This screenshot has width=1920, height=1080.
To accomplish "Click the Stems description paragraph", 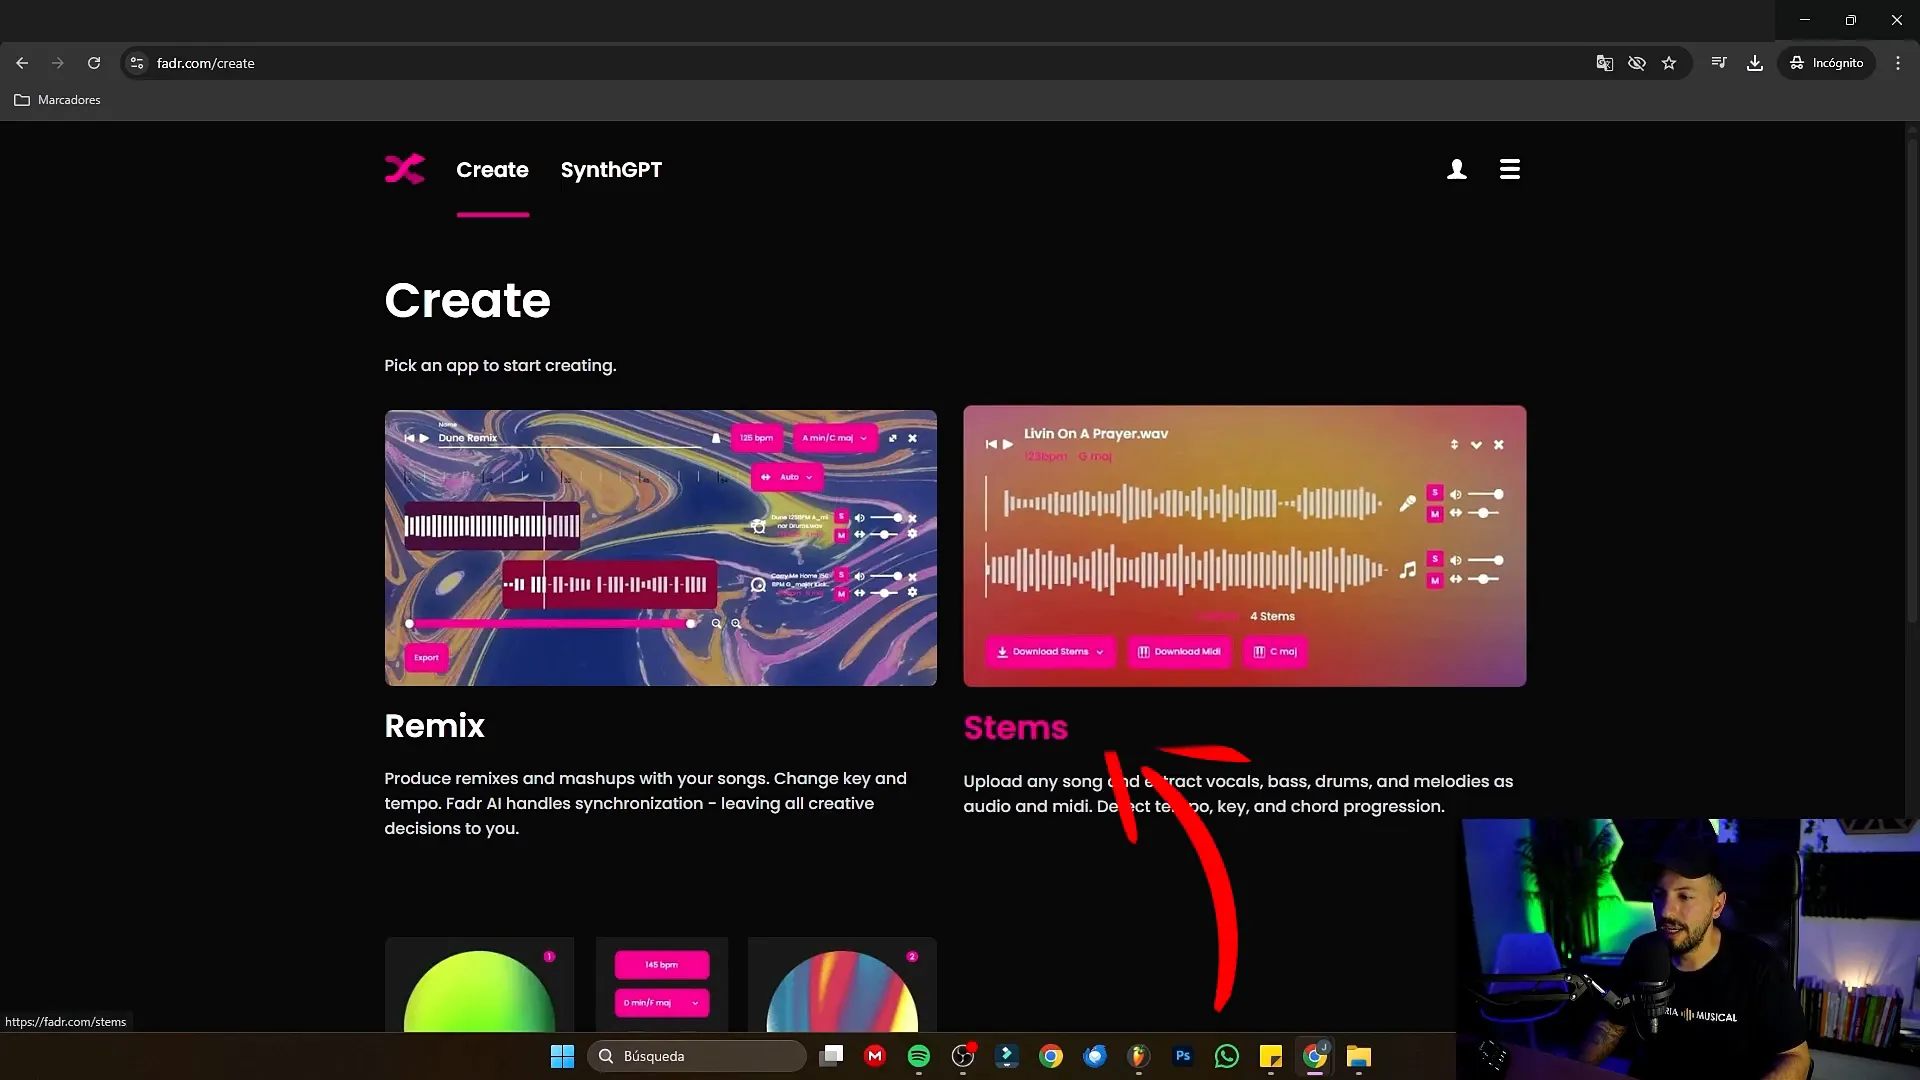I will 1238,794.
